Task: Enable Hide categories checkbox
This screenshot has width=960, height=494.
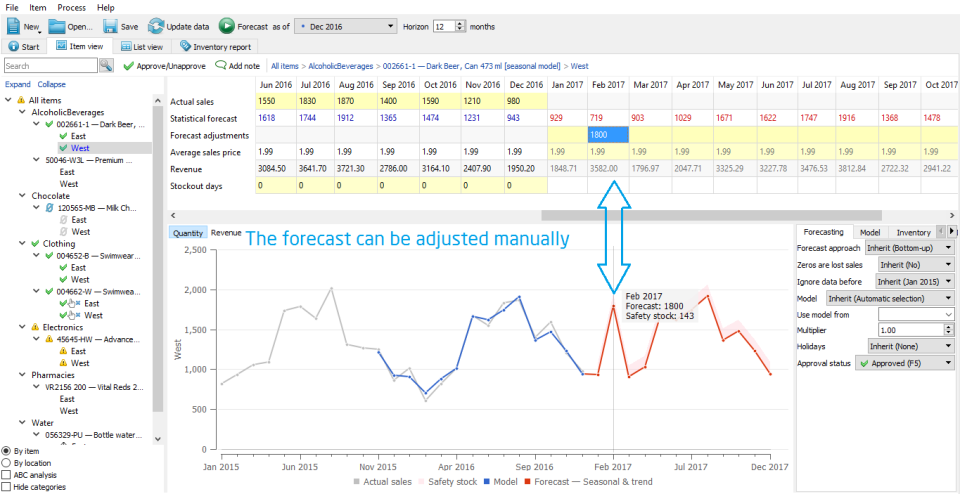Action: (6, 487)
